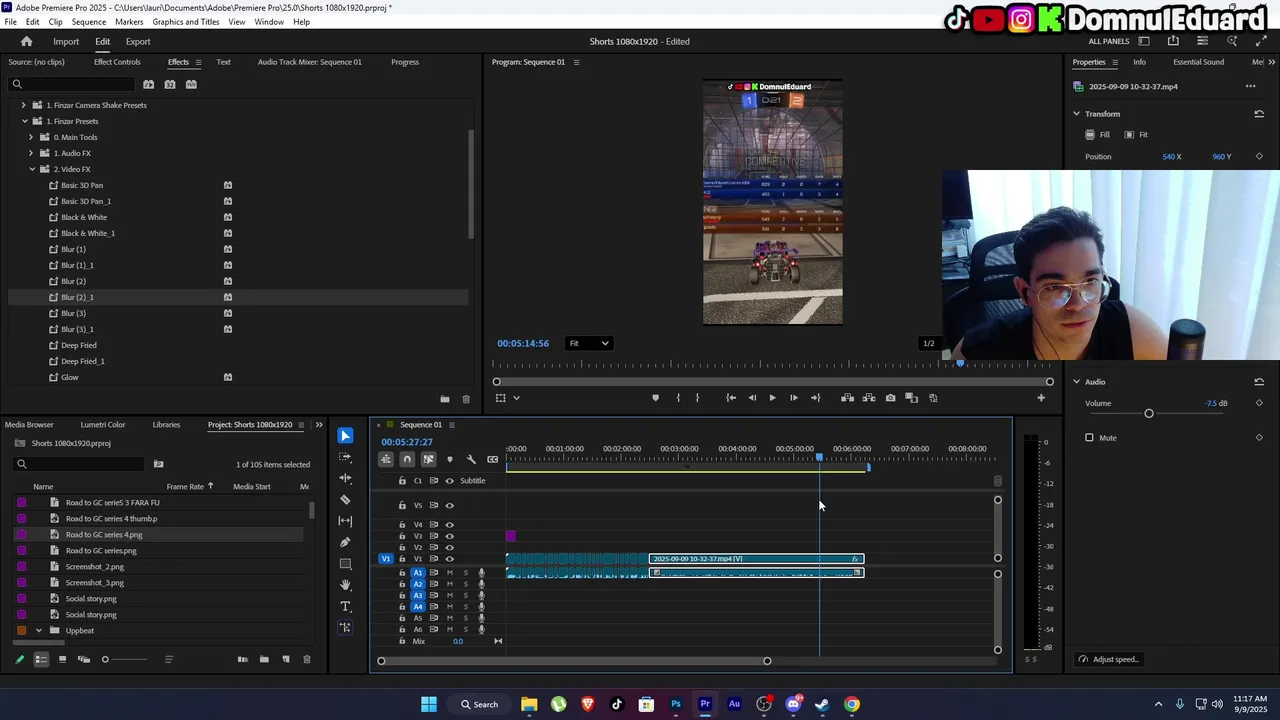Enable voice-over record on A3
Viewport: 1280px width, 720px height.
[x=481, y=596]
